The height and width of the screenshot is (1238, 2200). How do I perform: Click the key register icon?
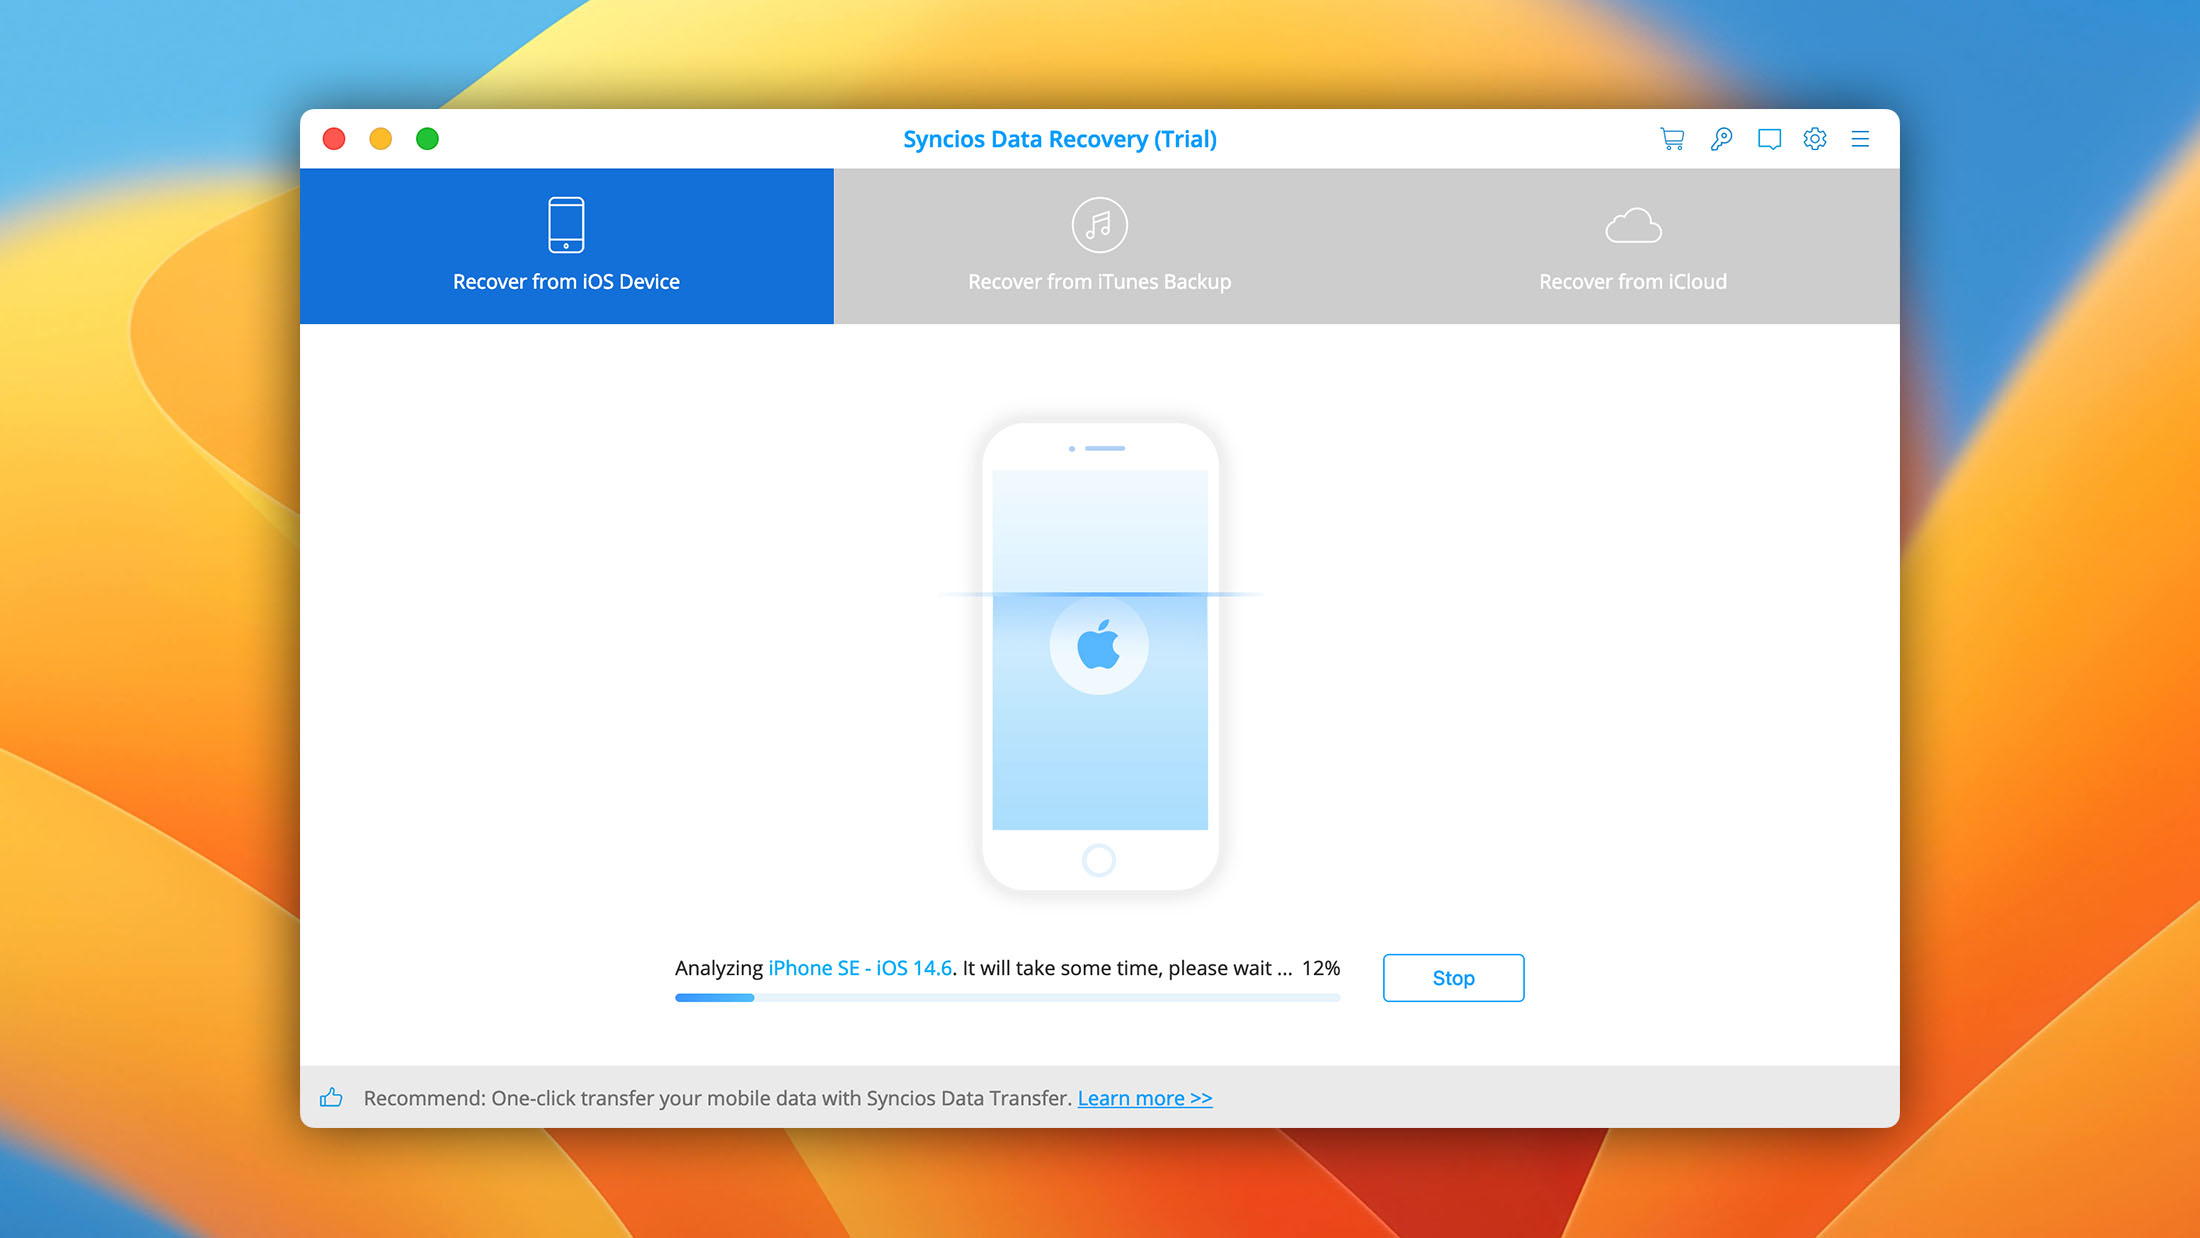coord(1721,139)
